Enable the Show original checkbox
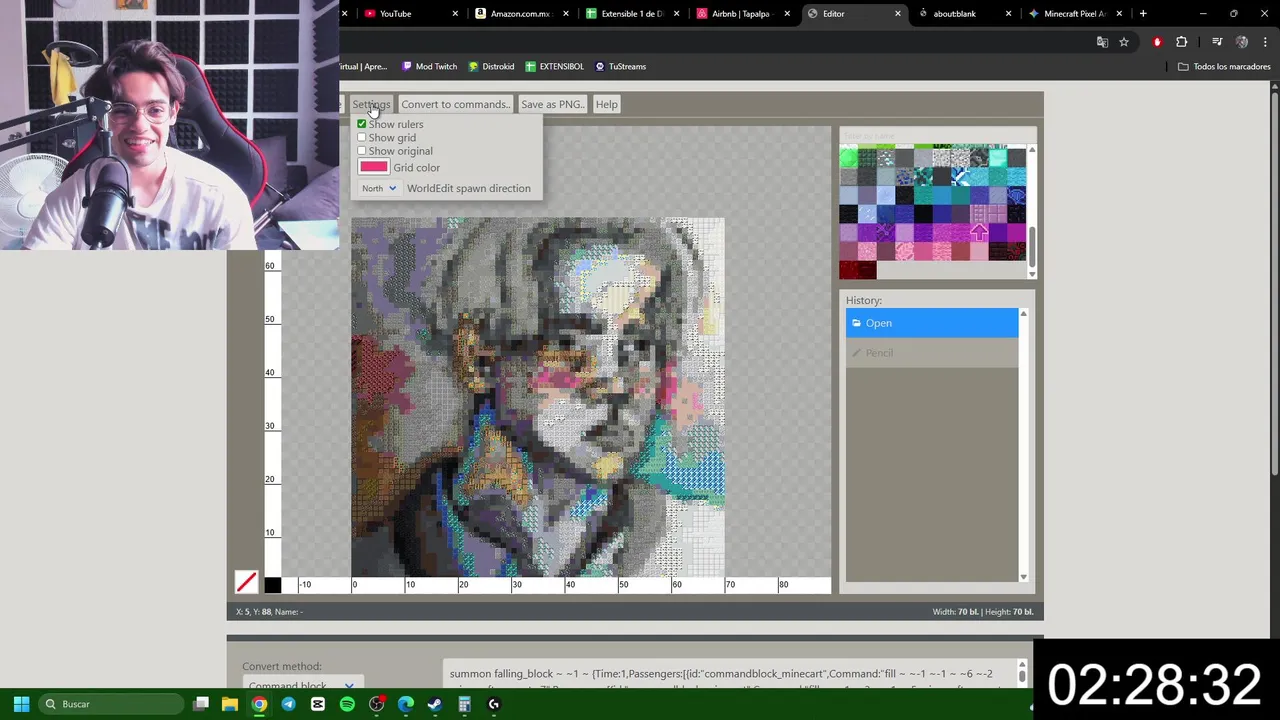This screenshot has width=1280, height=720. [x=362, y=151]
